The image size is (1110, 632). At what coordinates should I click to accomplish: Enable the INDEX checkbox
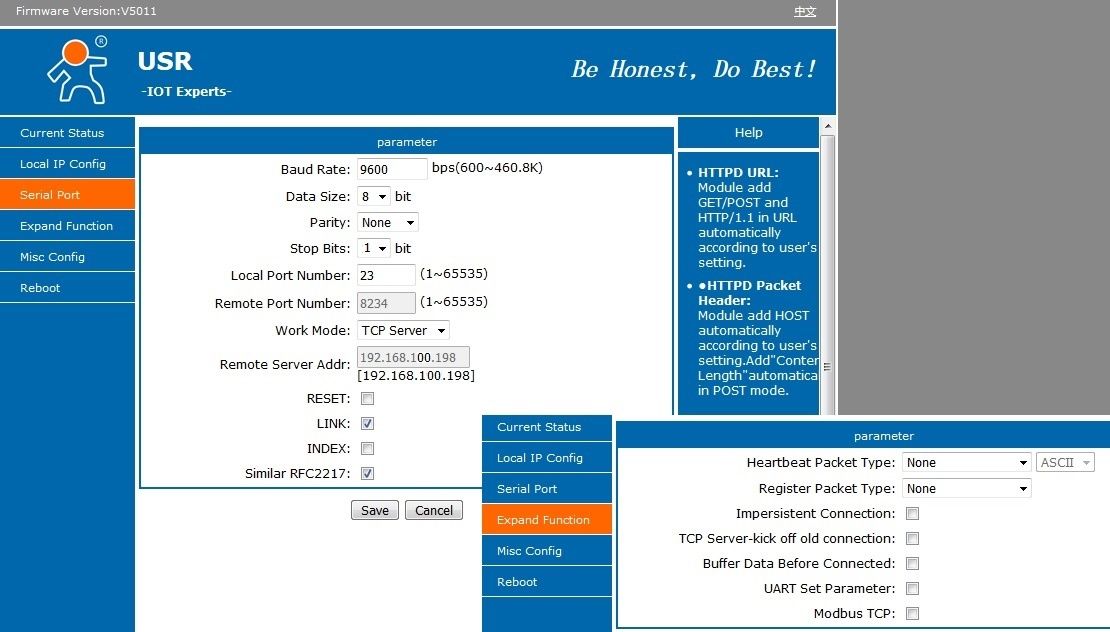367,449
